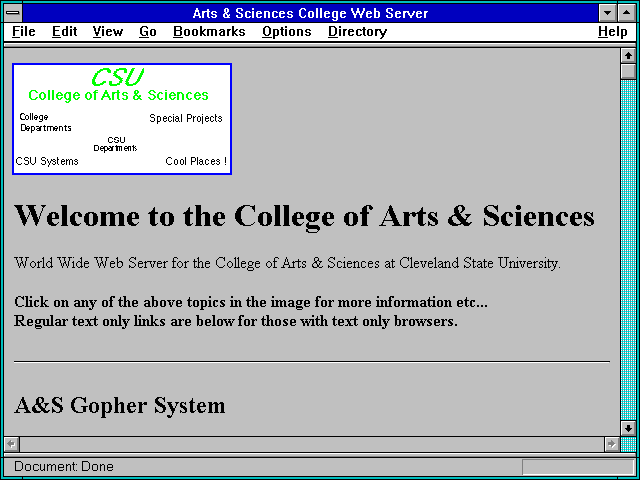Click the horizontal scrollbar left arrow
Viewport: 640px width, 480px height.
[11, 444]
